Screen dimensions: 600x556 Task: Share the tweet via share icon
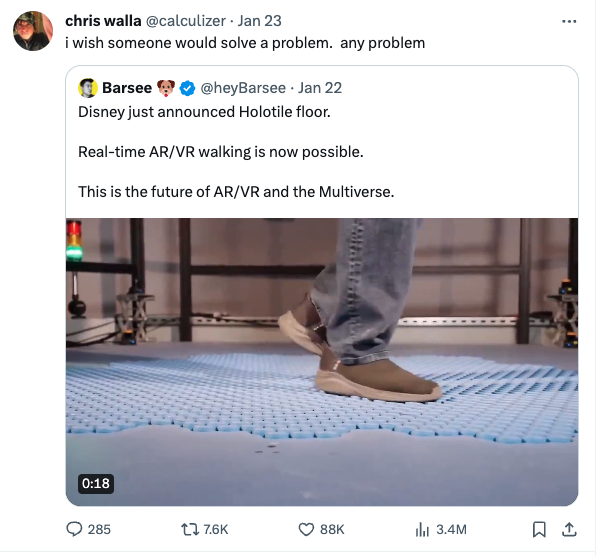569,529
